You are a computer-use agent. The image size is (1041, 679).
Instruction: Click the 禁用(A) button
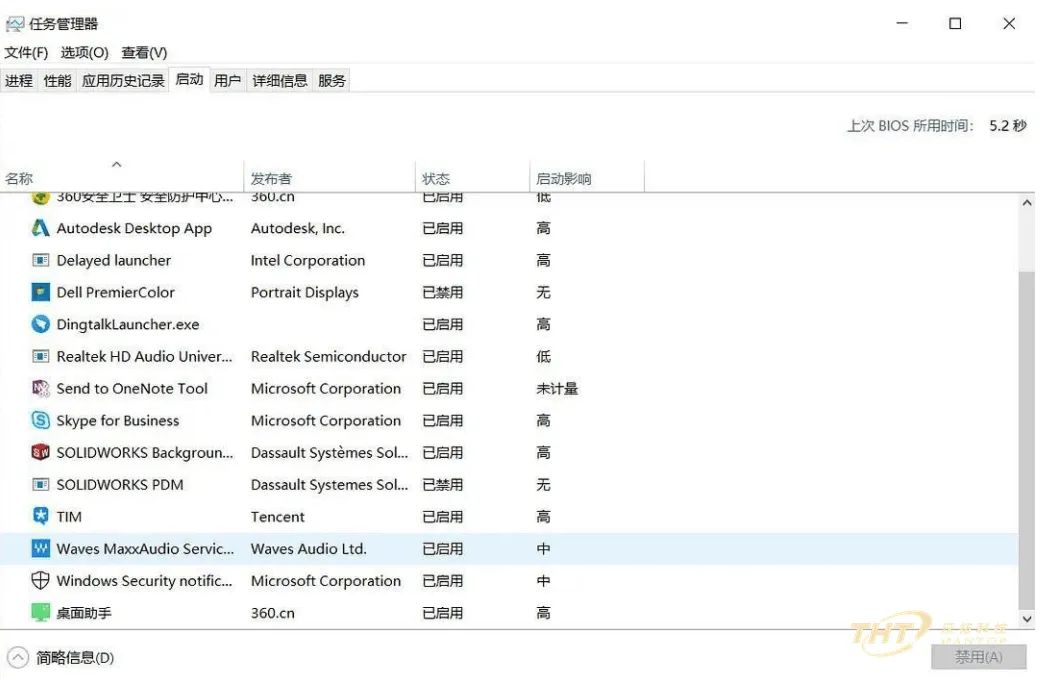coord(979,657)
